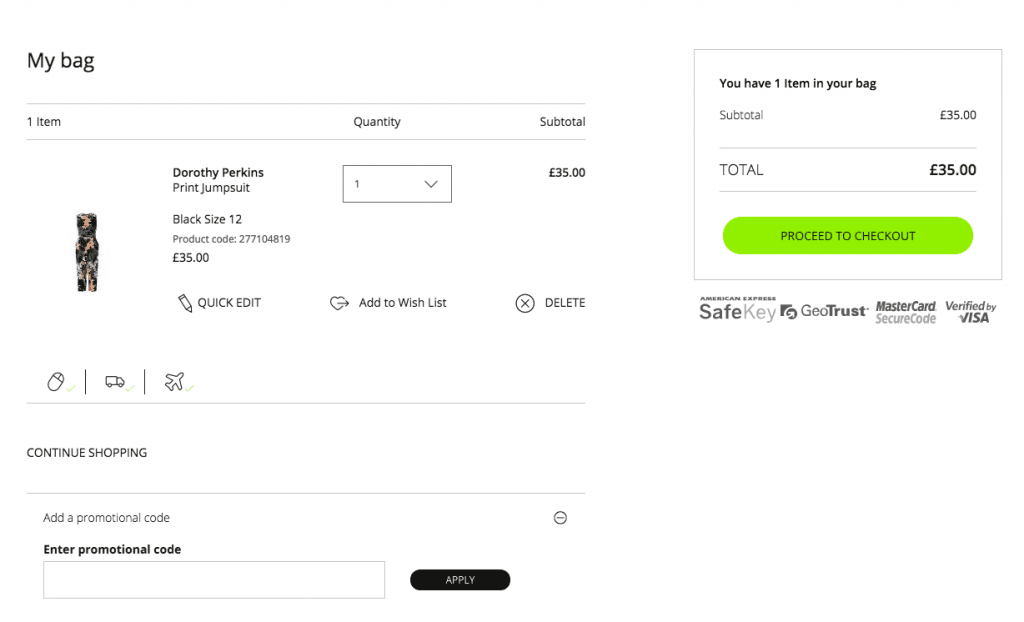1024x622 pixels.
Task: Click the circled X delete icon
Action: (x=525, y=303)
